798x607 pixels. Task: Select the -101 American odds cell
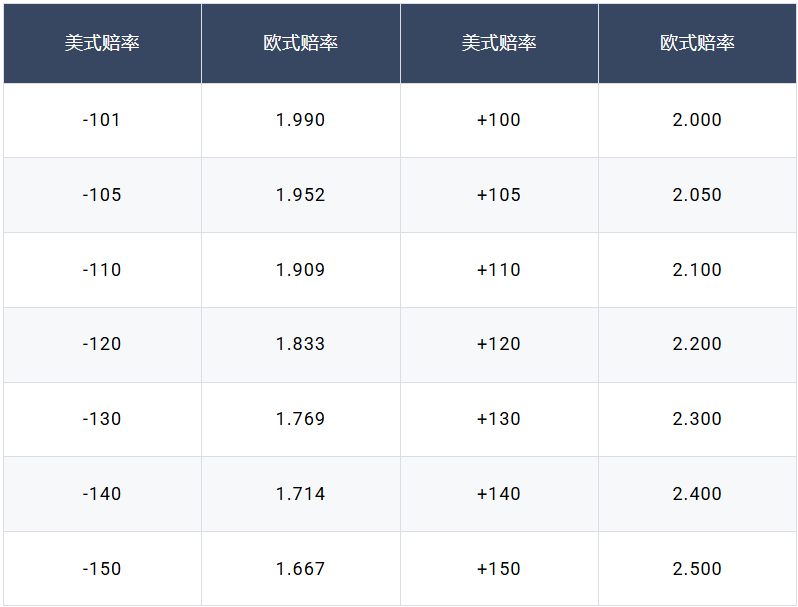[102, 120]
